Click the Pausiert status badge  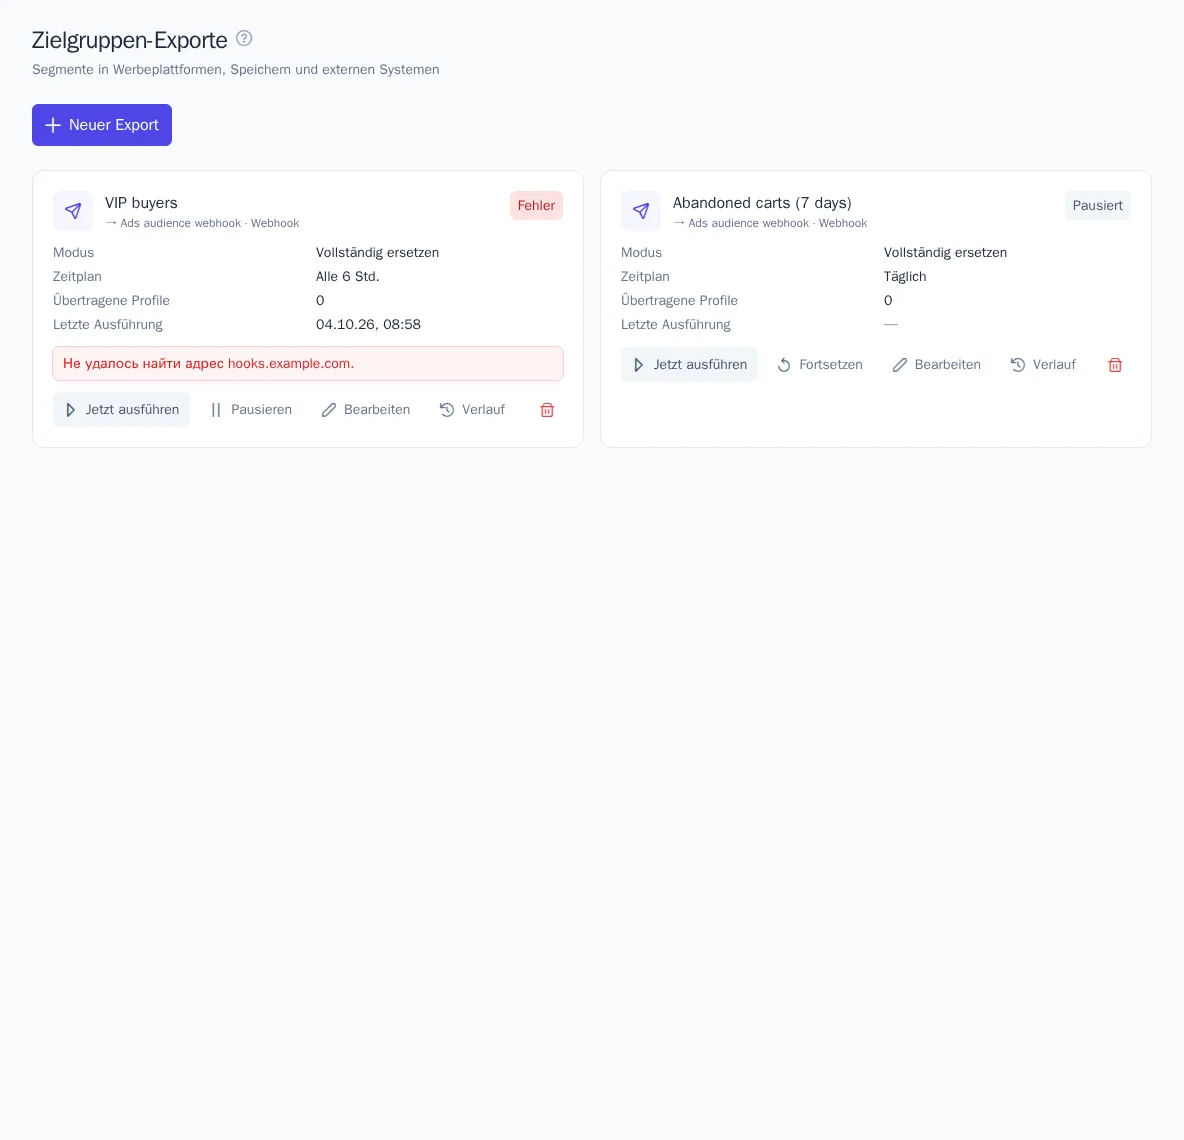1098,205
